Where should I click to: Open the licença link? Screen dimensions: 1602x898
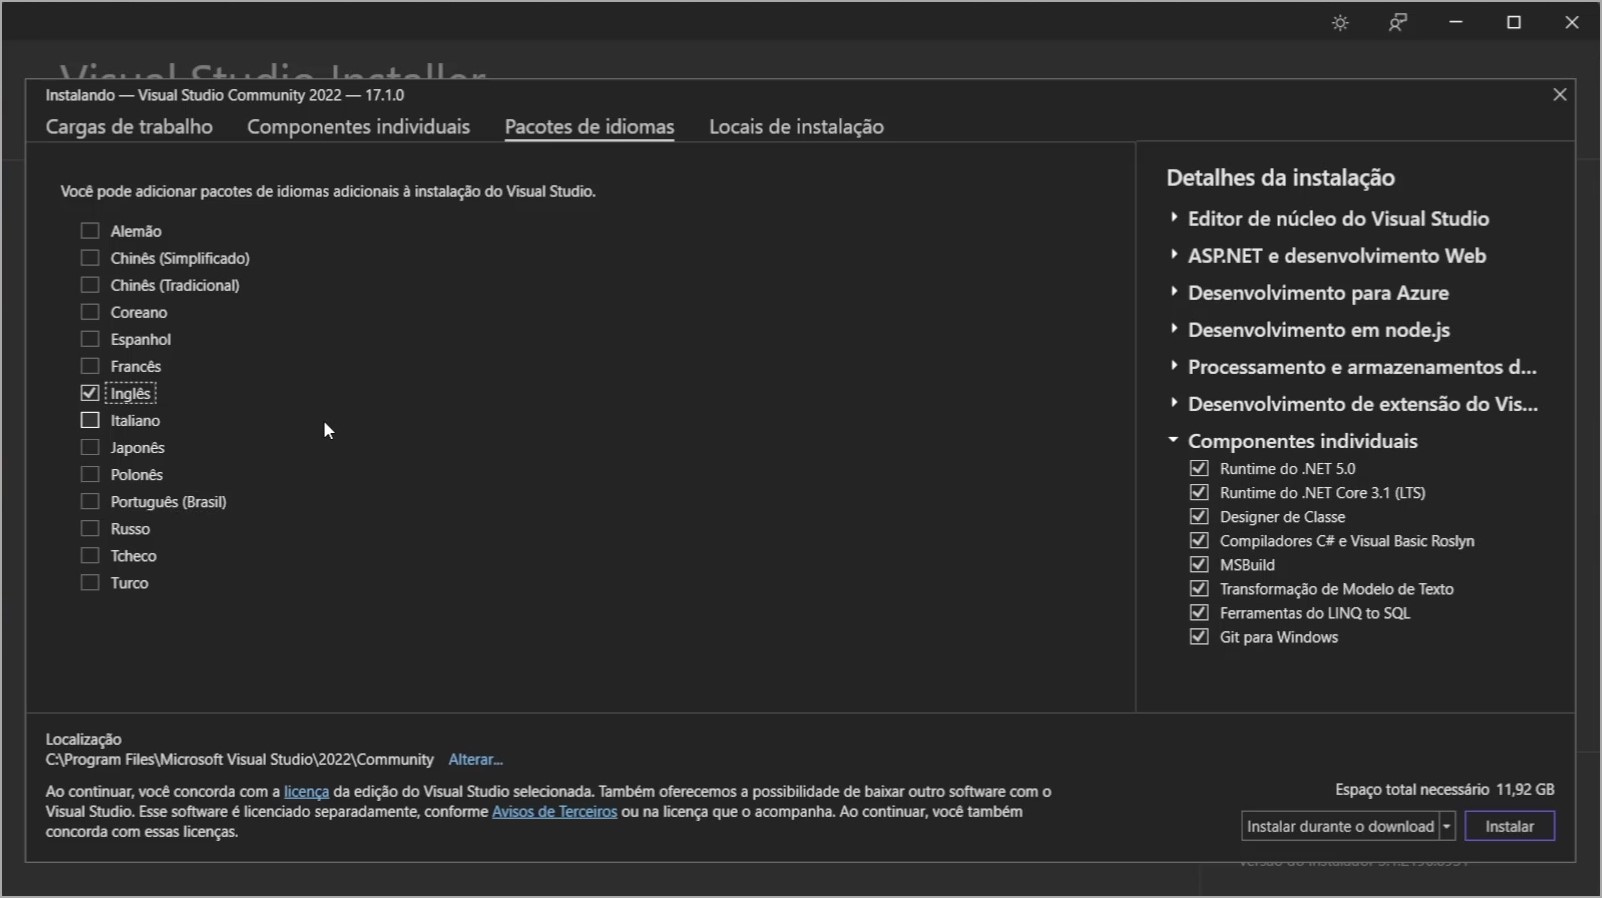[x=306, y=792]
